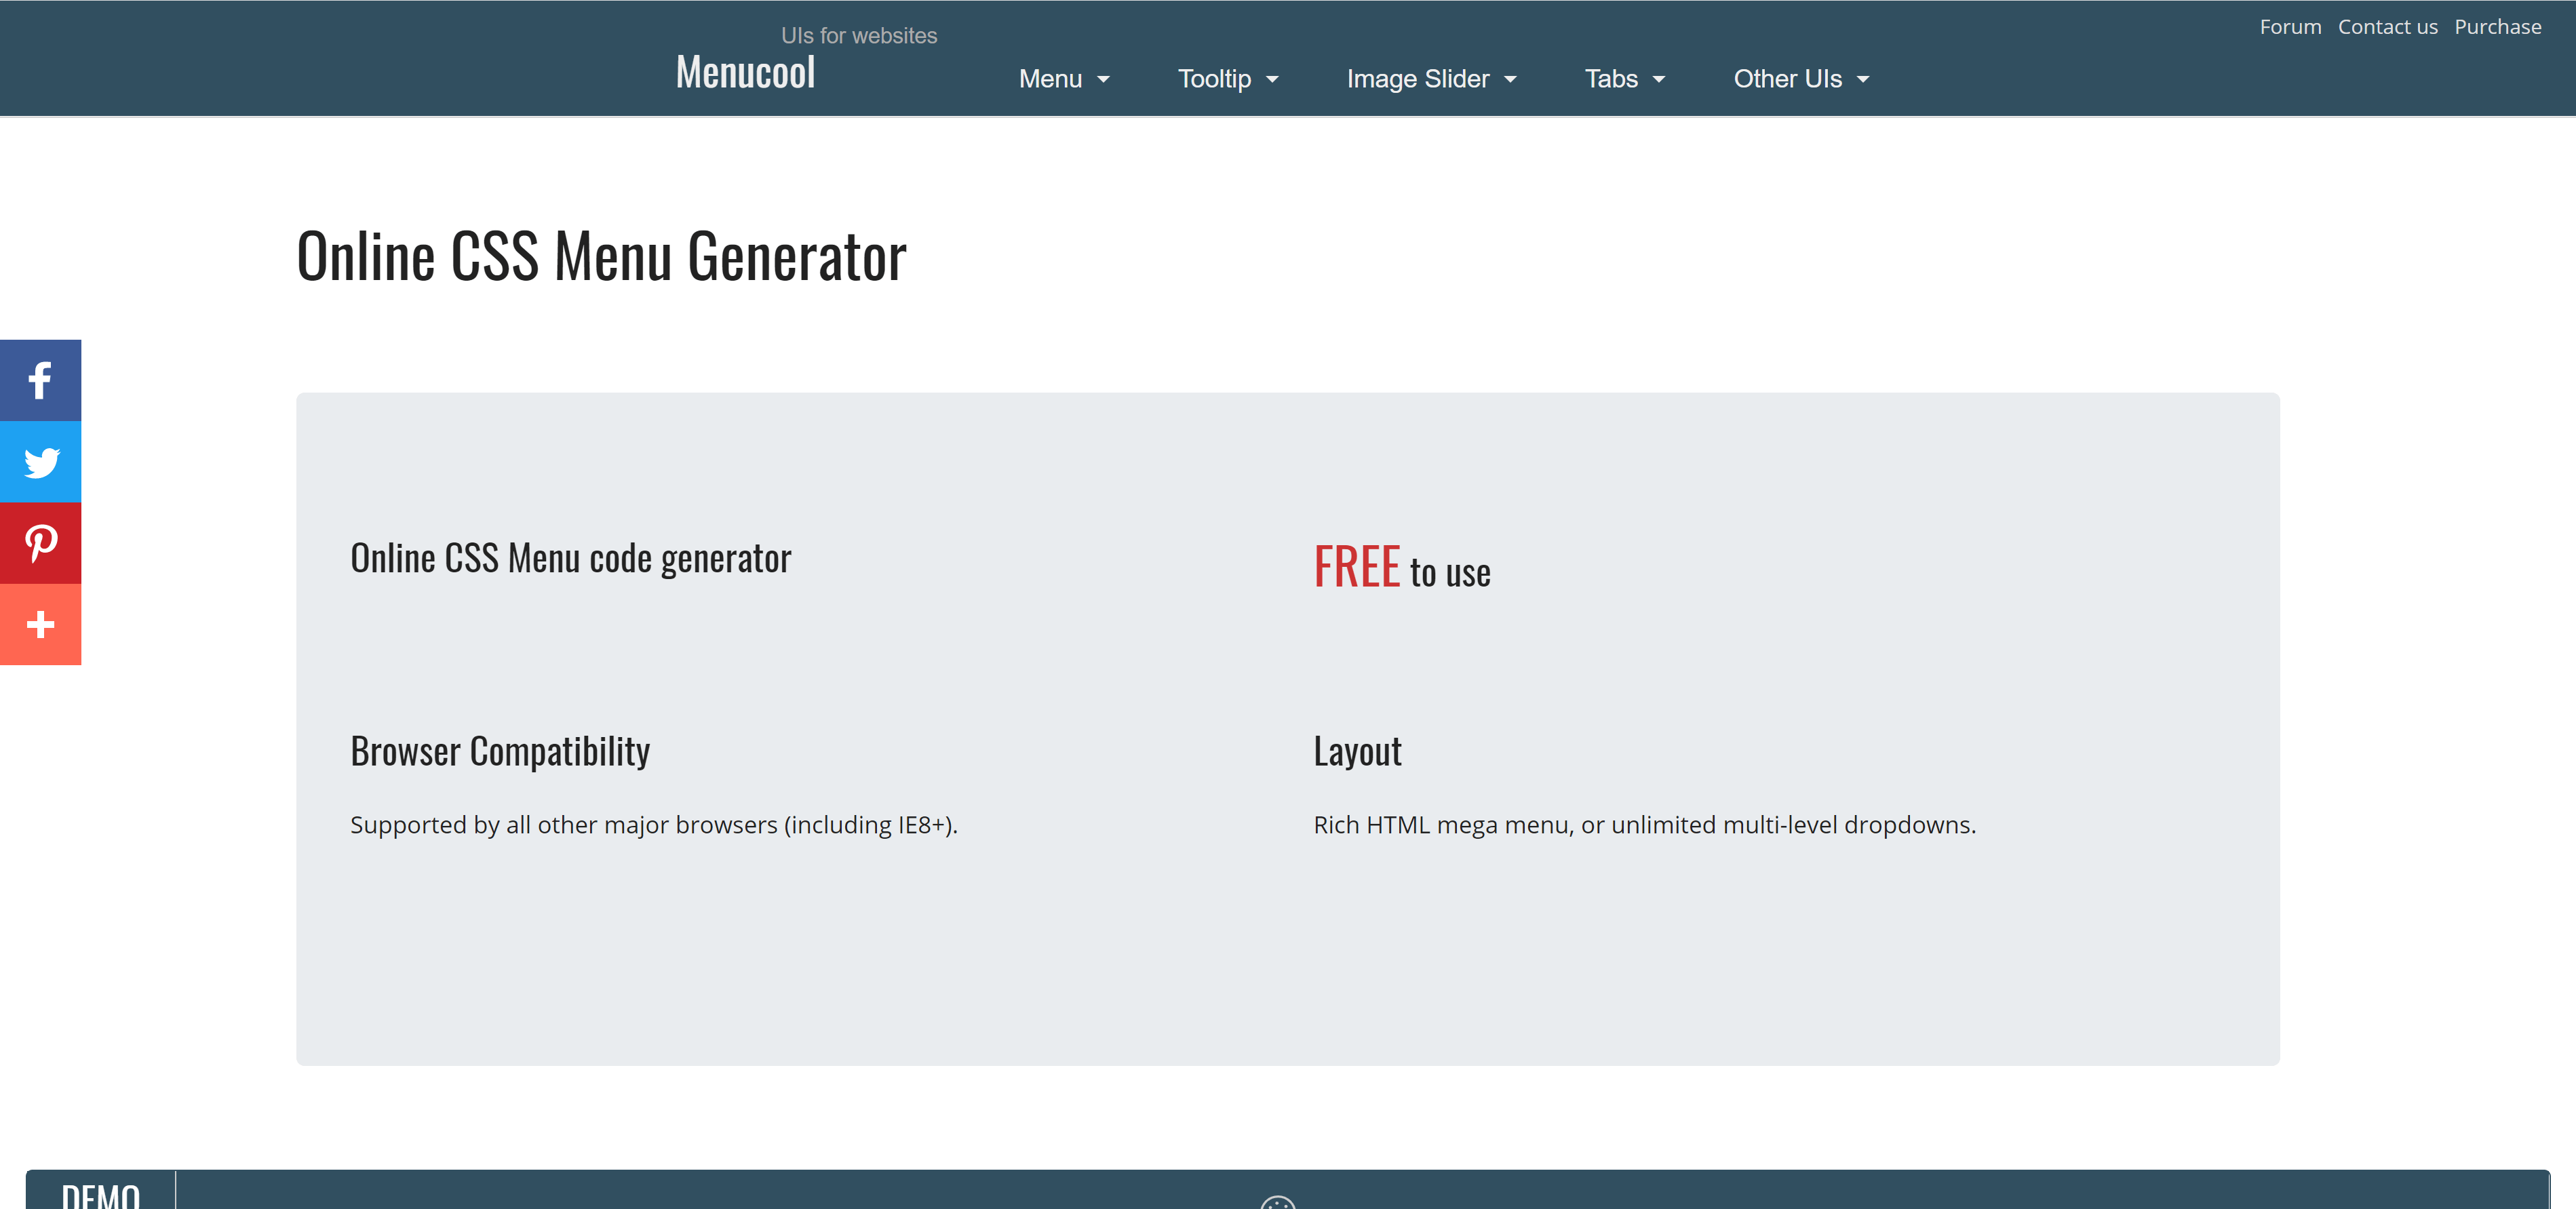
Task: Pin page with Pinterest icon
Action: pyautogui.click(x=40, y=543)
